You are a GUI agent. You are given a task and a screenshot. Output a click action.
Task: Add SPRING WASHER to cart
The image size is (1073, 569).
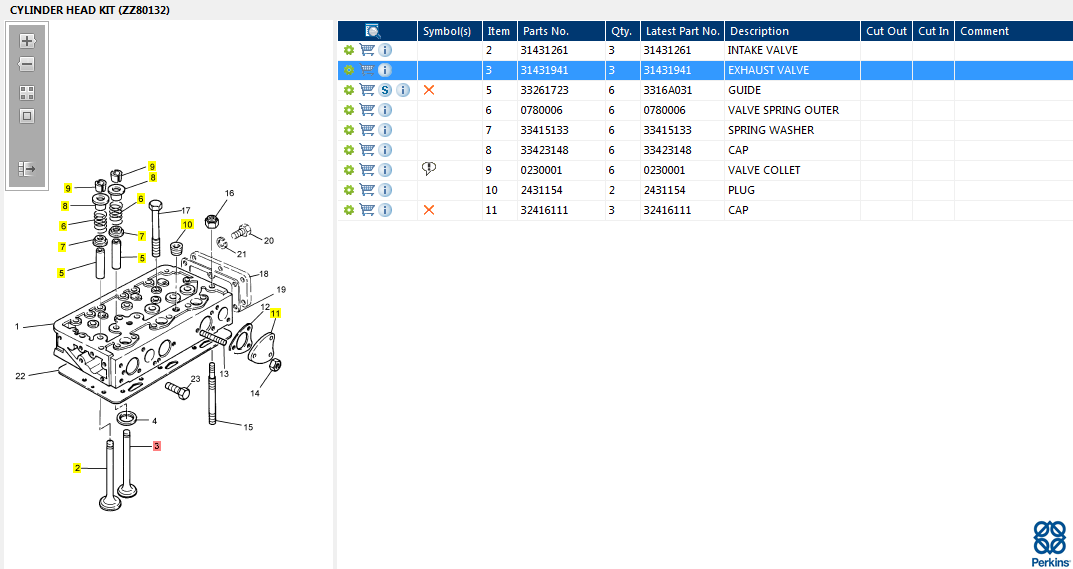pos(367,129)
